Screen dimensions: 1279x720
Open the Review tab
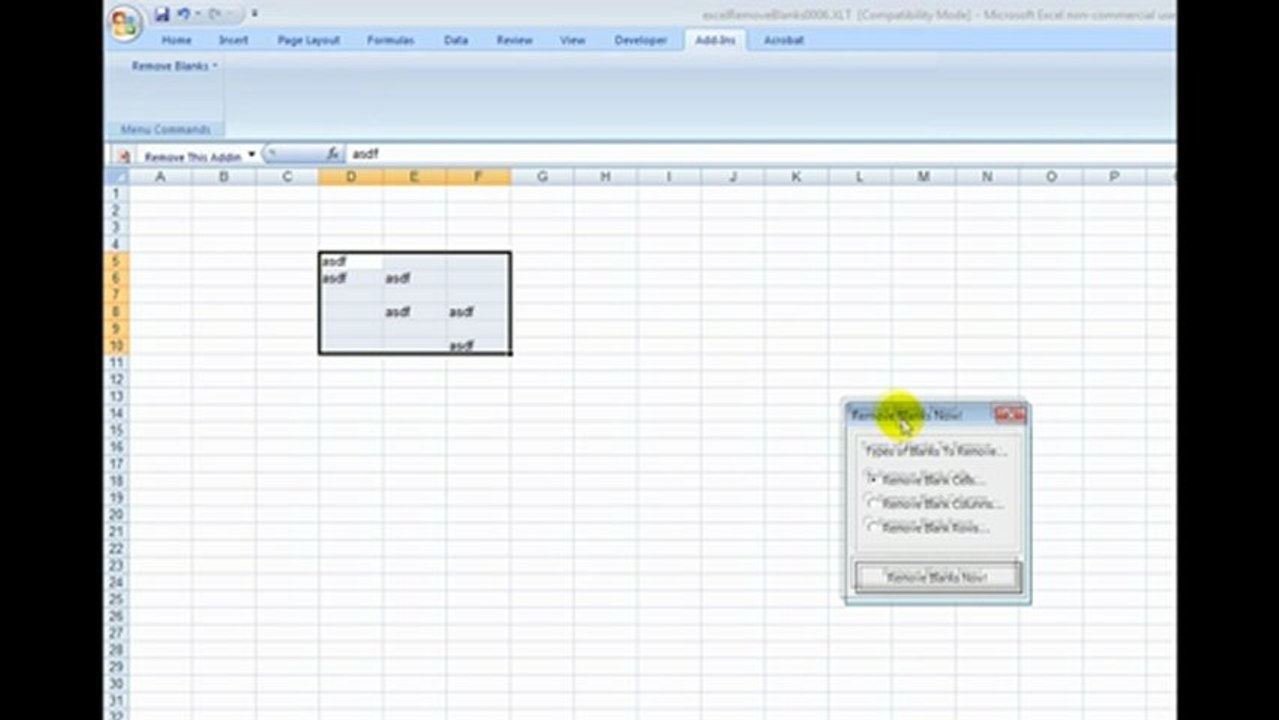tap(514, 40)
